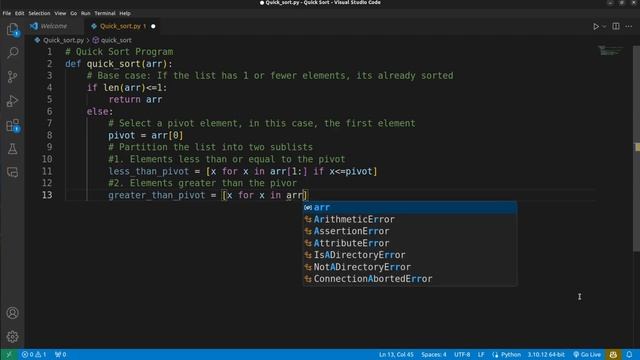Open the Selection menu
This screenshot has height=360, width=640.
point(39,13)
